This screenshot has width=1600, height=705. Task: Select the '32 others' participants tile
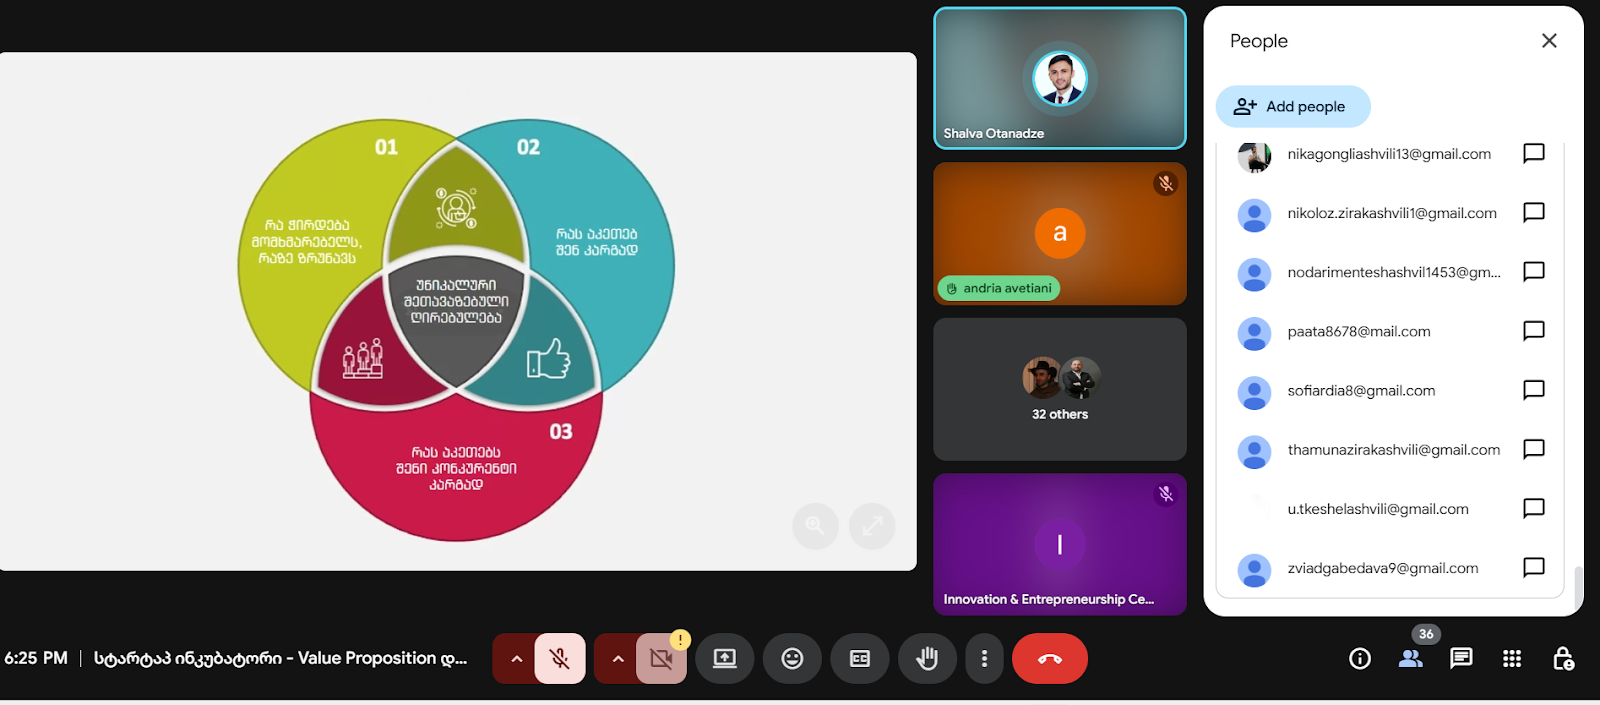(x=1059, y=389)
